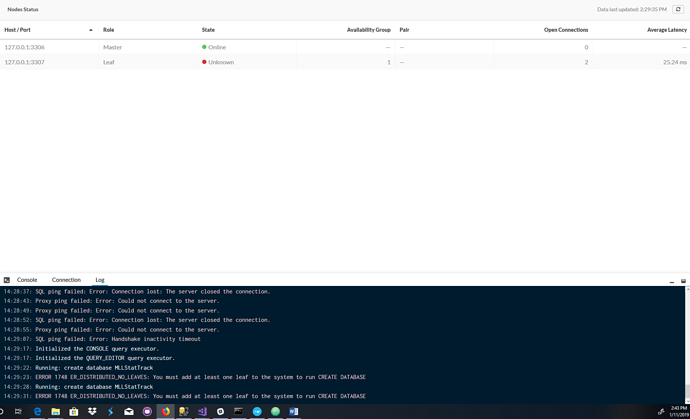Image resolution: width=690 pixels, height=419 pixels.
Task: Open Dropbox from the taskbar
Action: pos(92,412)
